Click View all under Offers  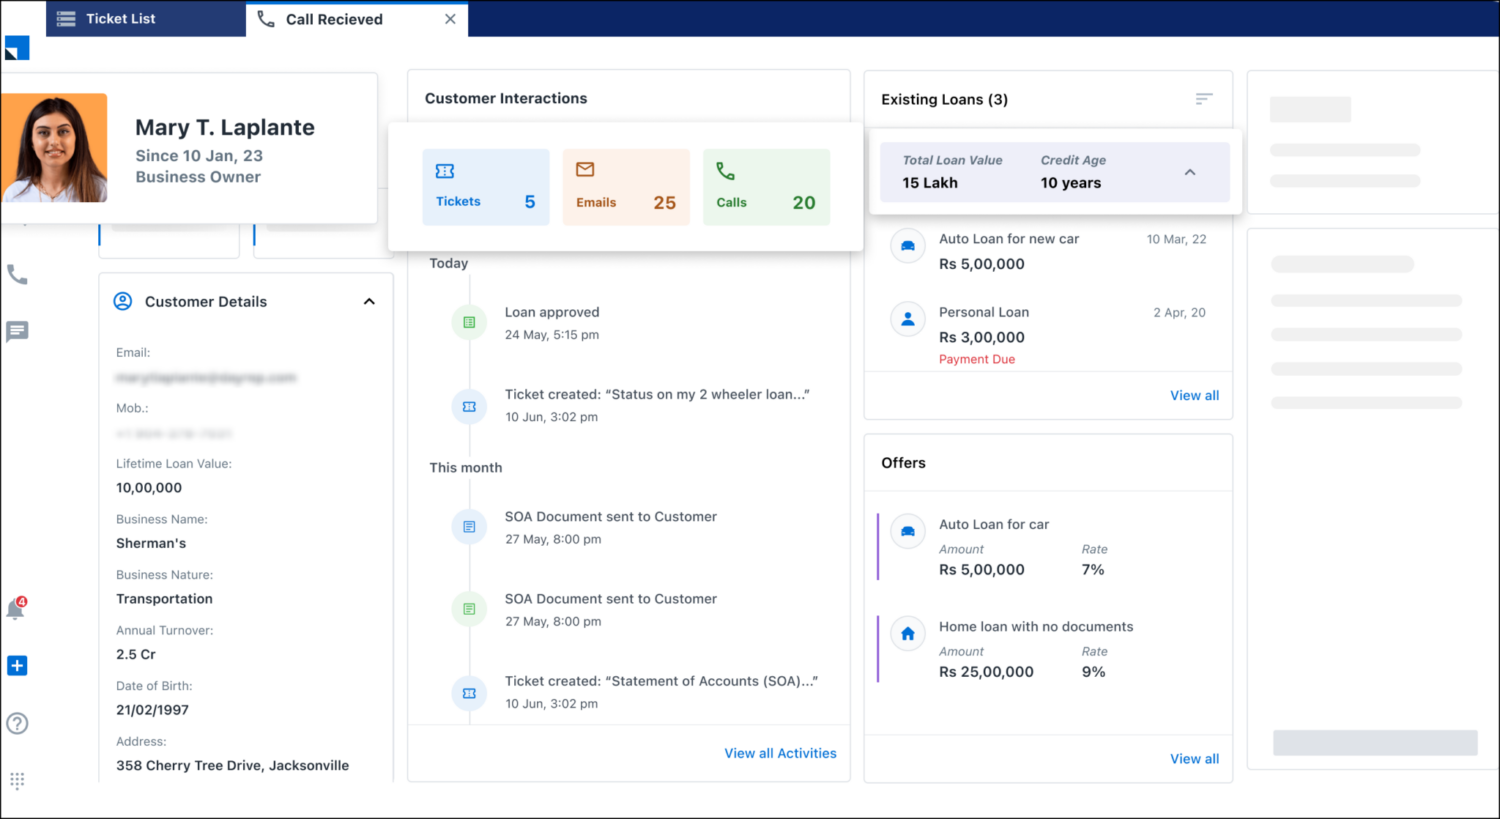tap(1194, 758)
